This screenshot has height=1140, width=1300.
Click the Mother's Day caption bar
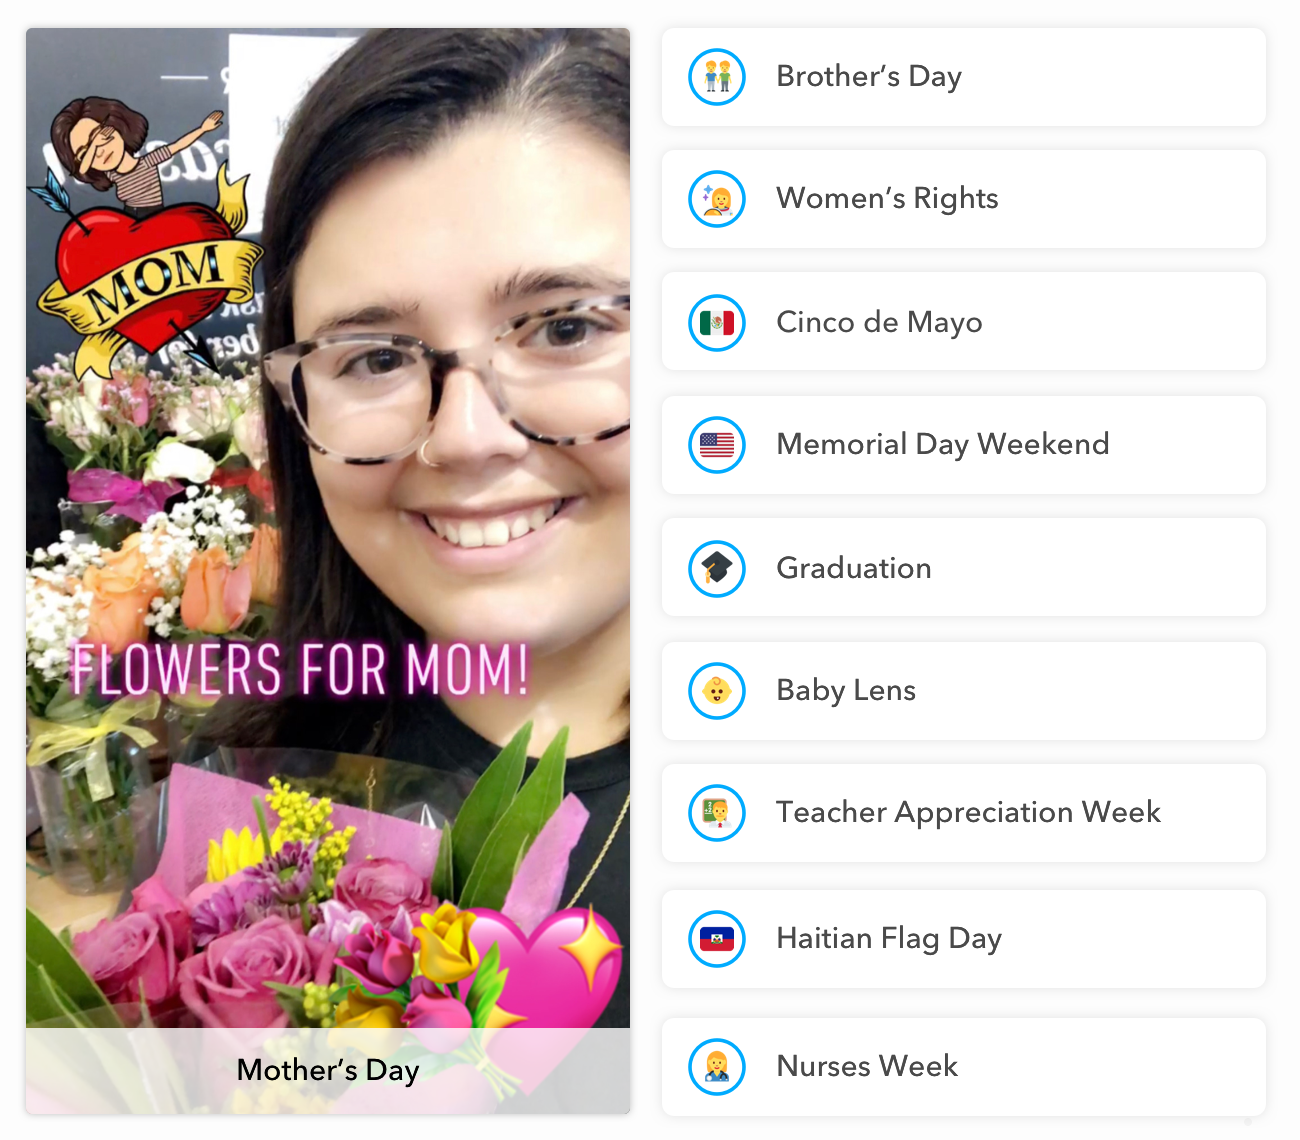click(x=328, y=1071)
